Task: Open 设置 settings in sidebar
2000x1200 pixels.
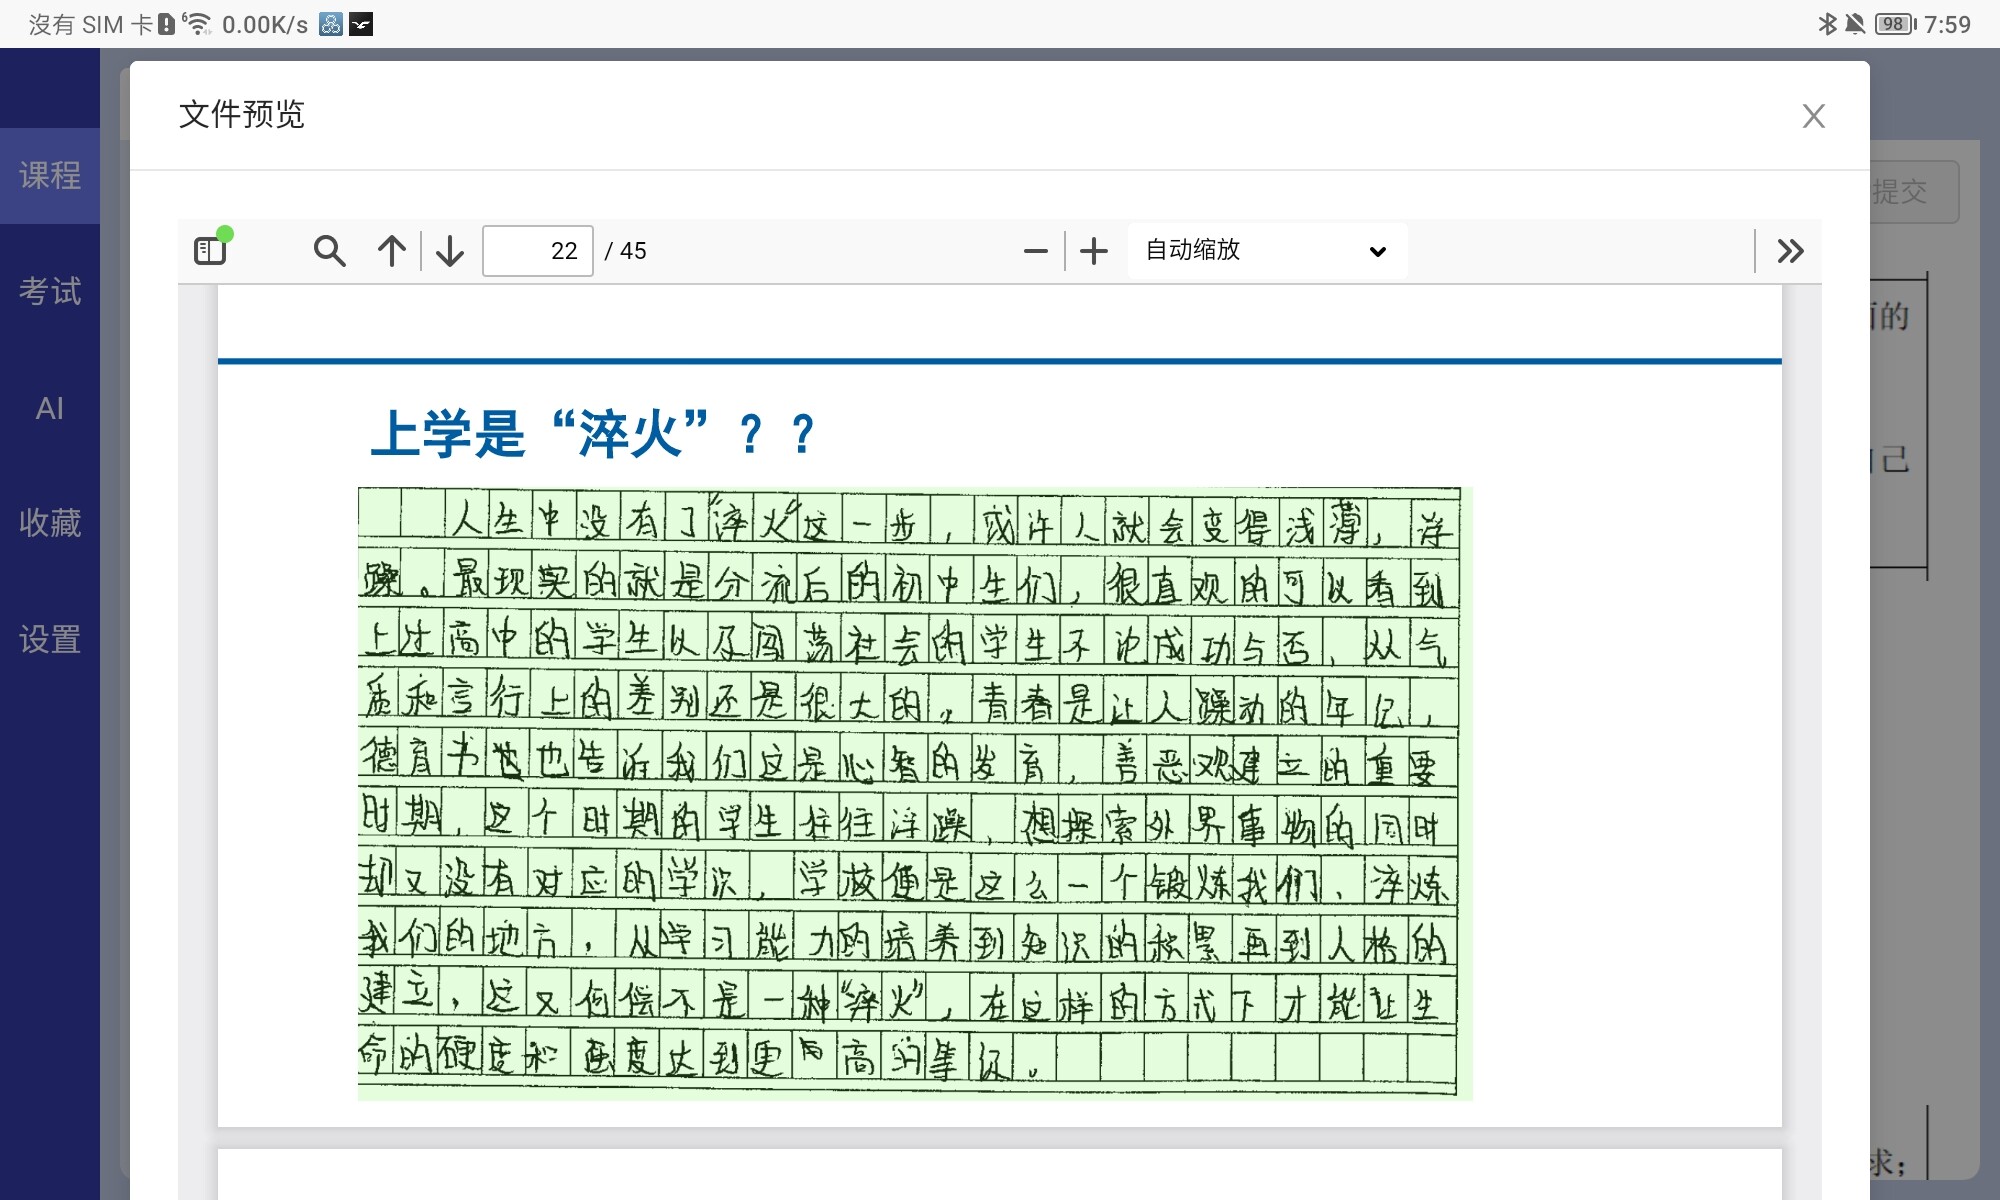Action: click(x=50, y=639)
